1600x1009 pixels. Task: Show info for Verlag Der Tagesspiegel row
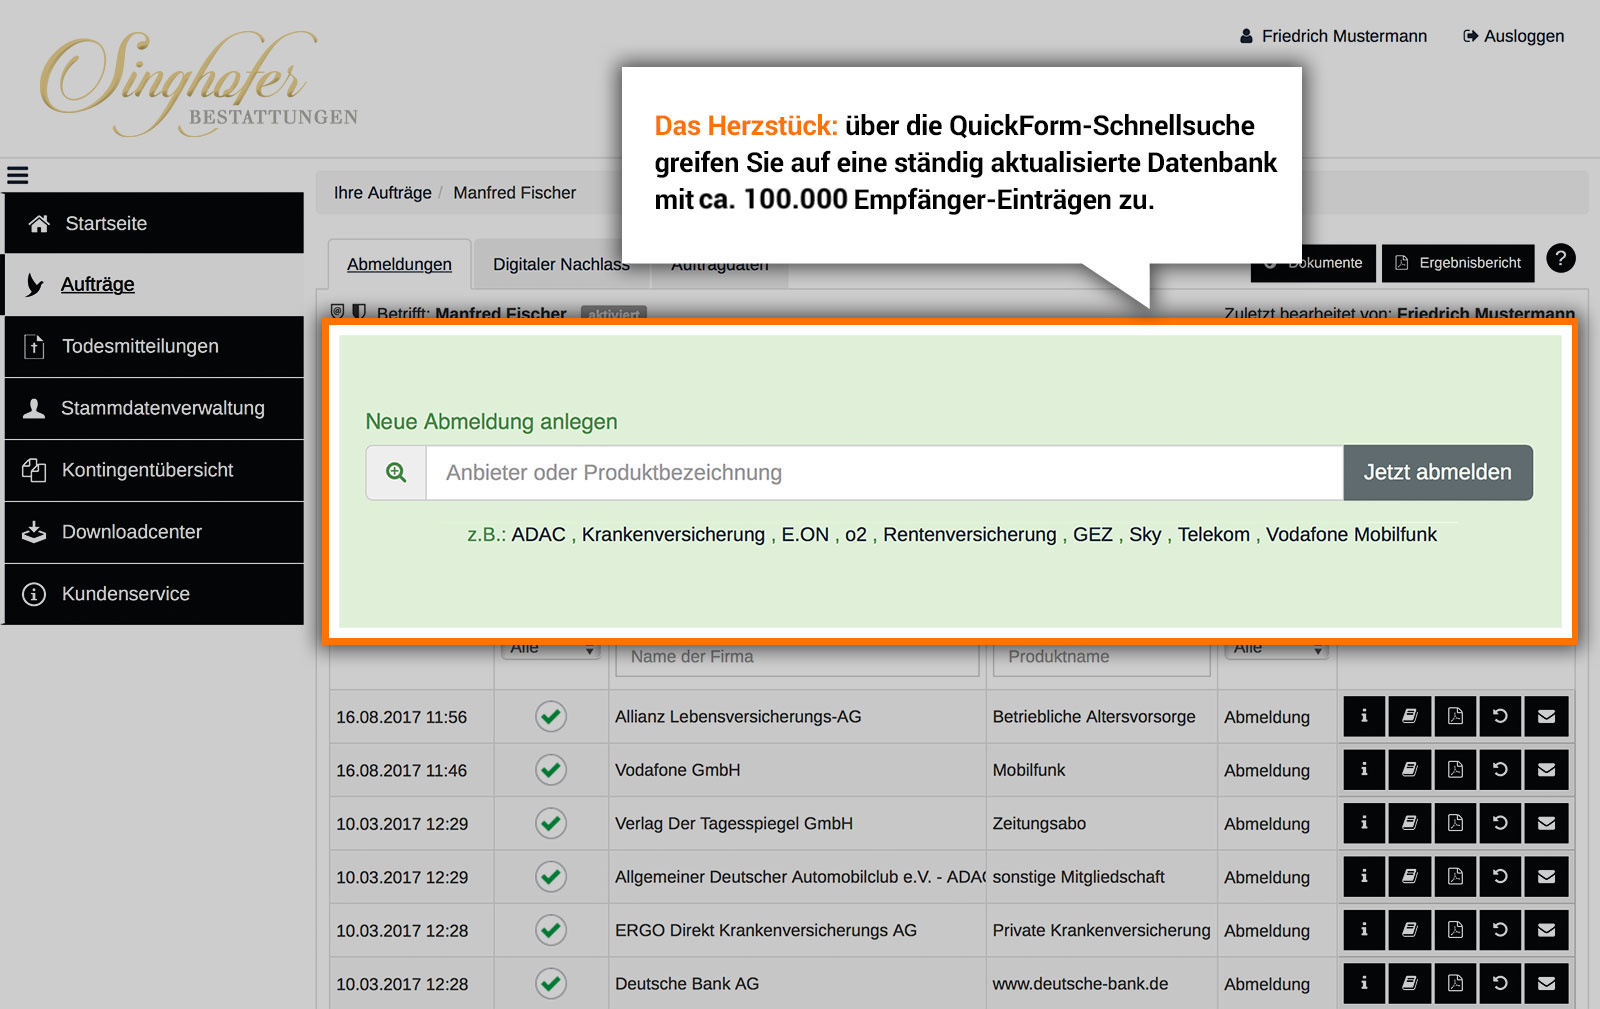tap(1364, 823)
